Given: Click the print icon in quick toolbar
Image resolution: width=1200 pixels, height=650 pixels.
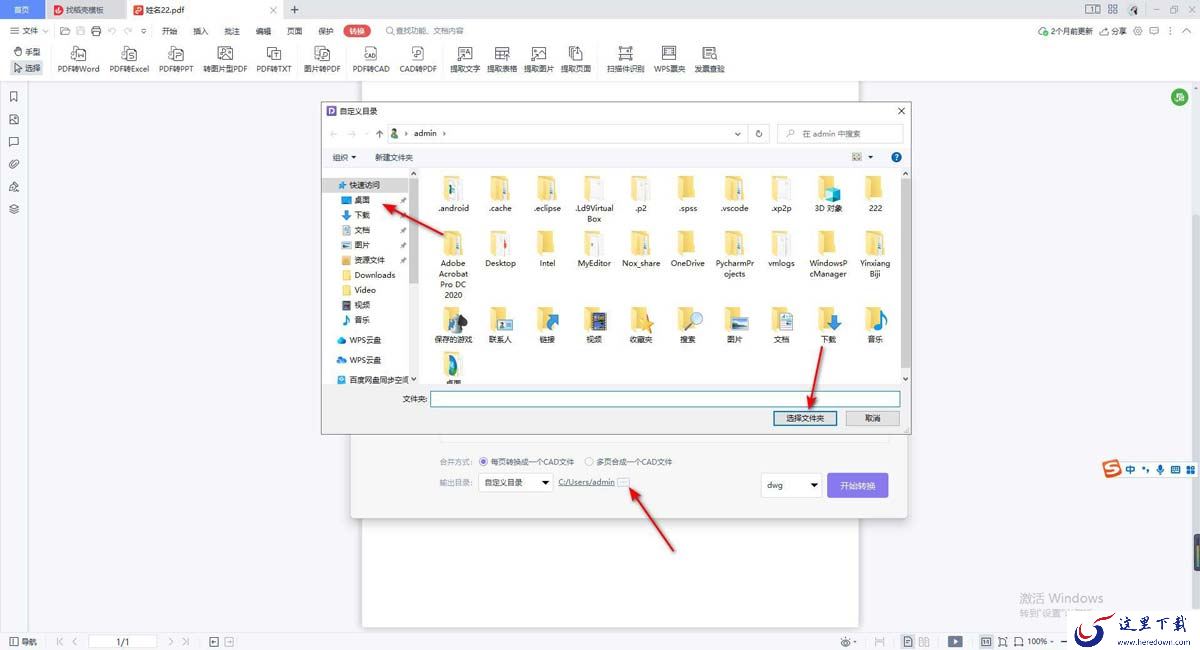Looking at the screenshot, I should click(x=96, y=31).
